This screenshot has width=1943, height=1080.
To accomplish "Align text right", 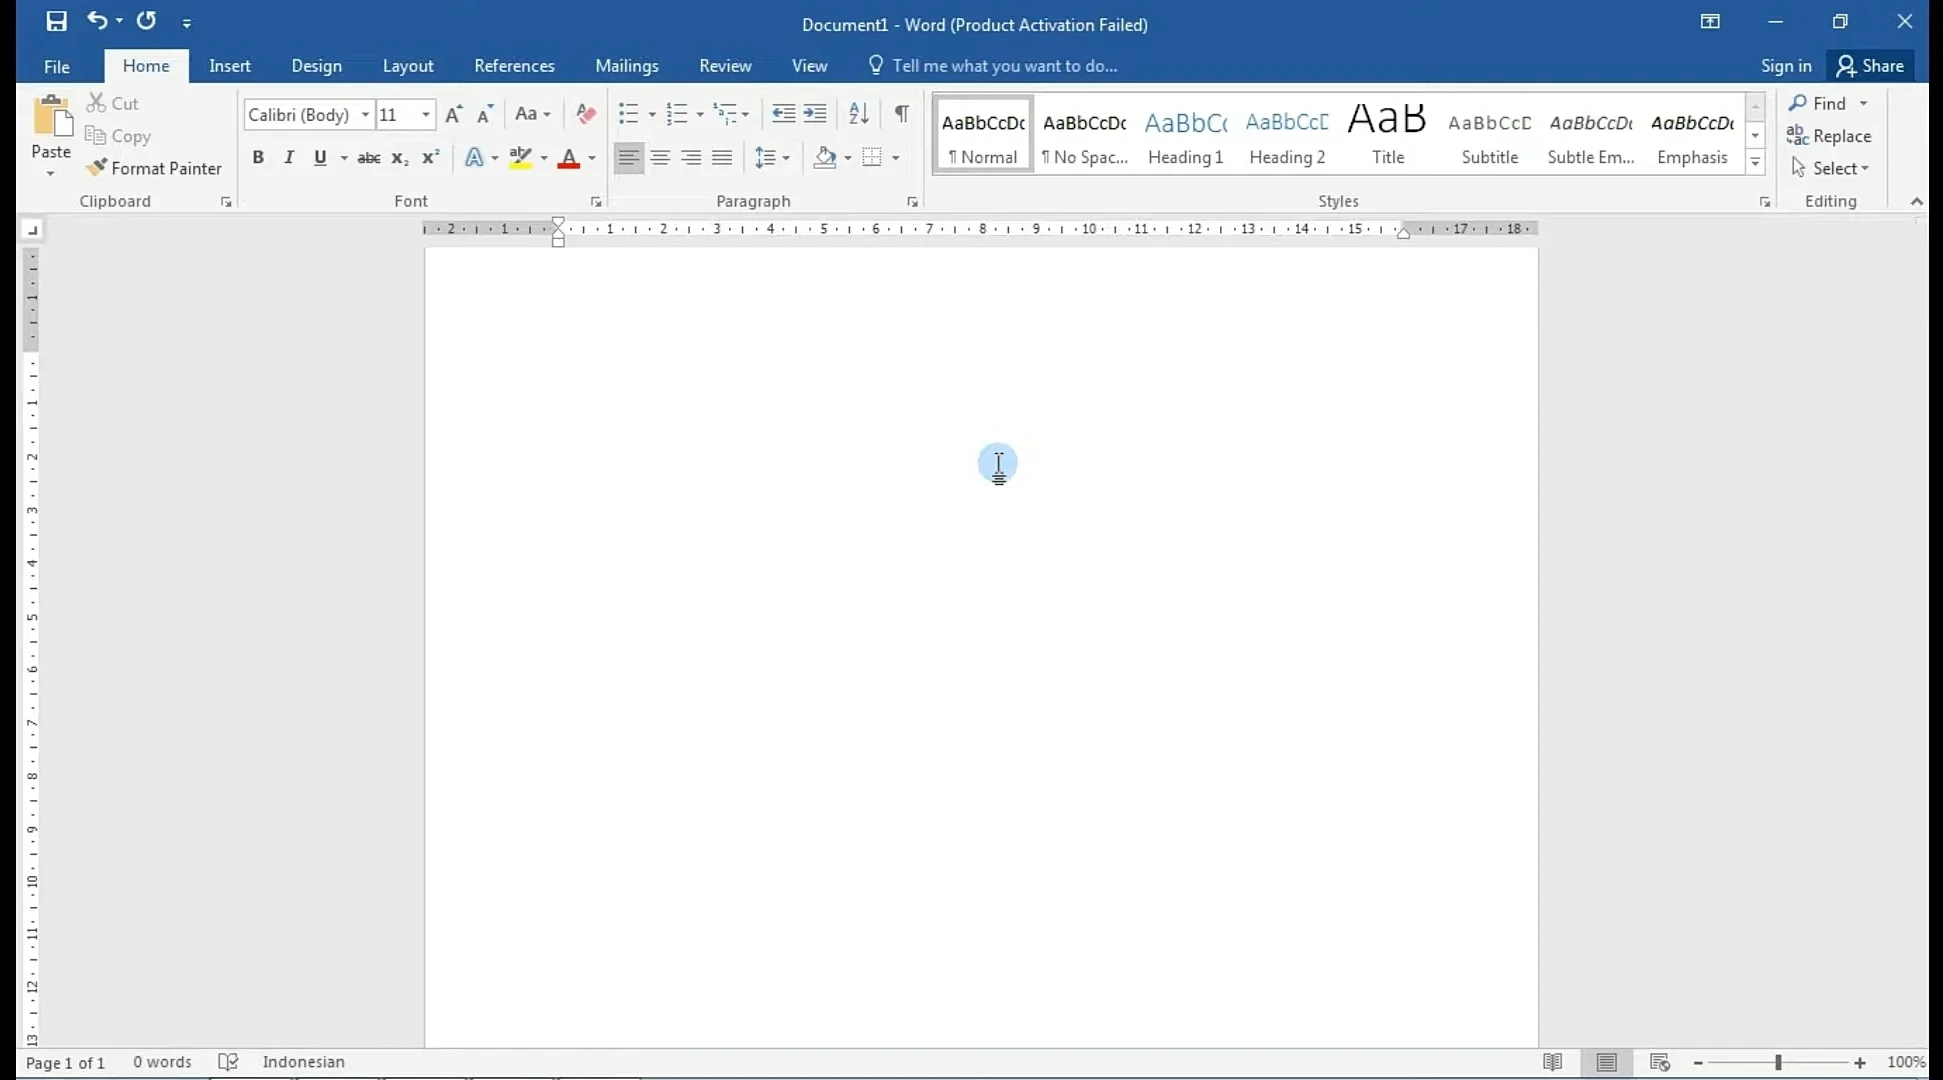I will [x=691, y=158].
